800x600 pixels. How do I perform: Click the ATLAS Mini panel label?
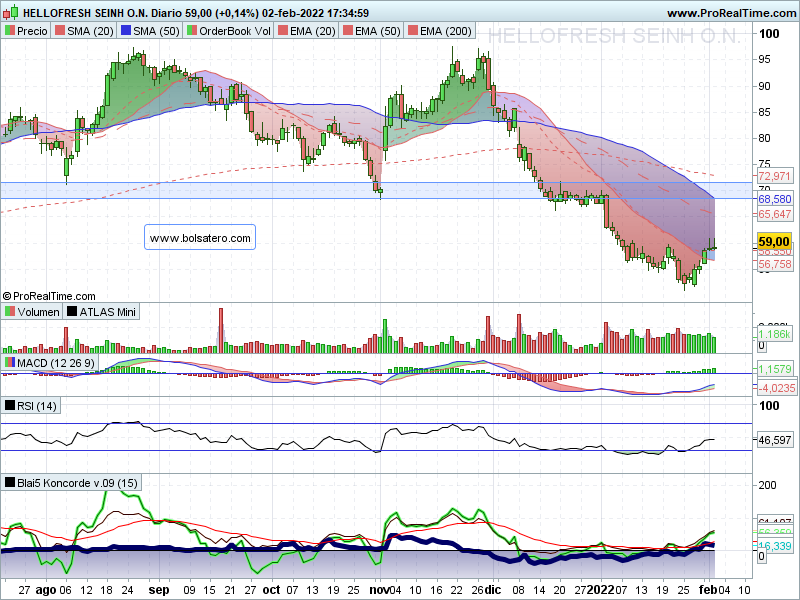108,312
